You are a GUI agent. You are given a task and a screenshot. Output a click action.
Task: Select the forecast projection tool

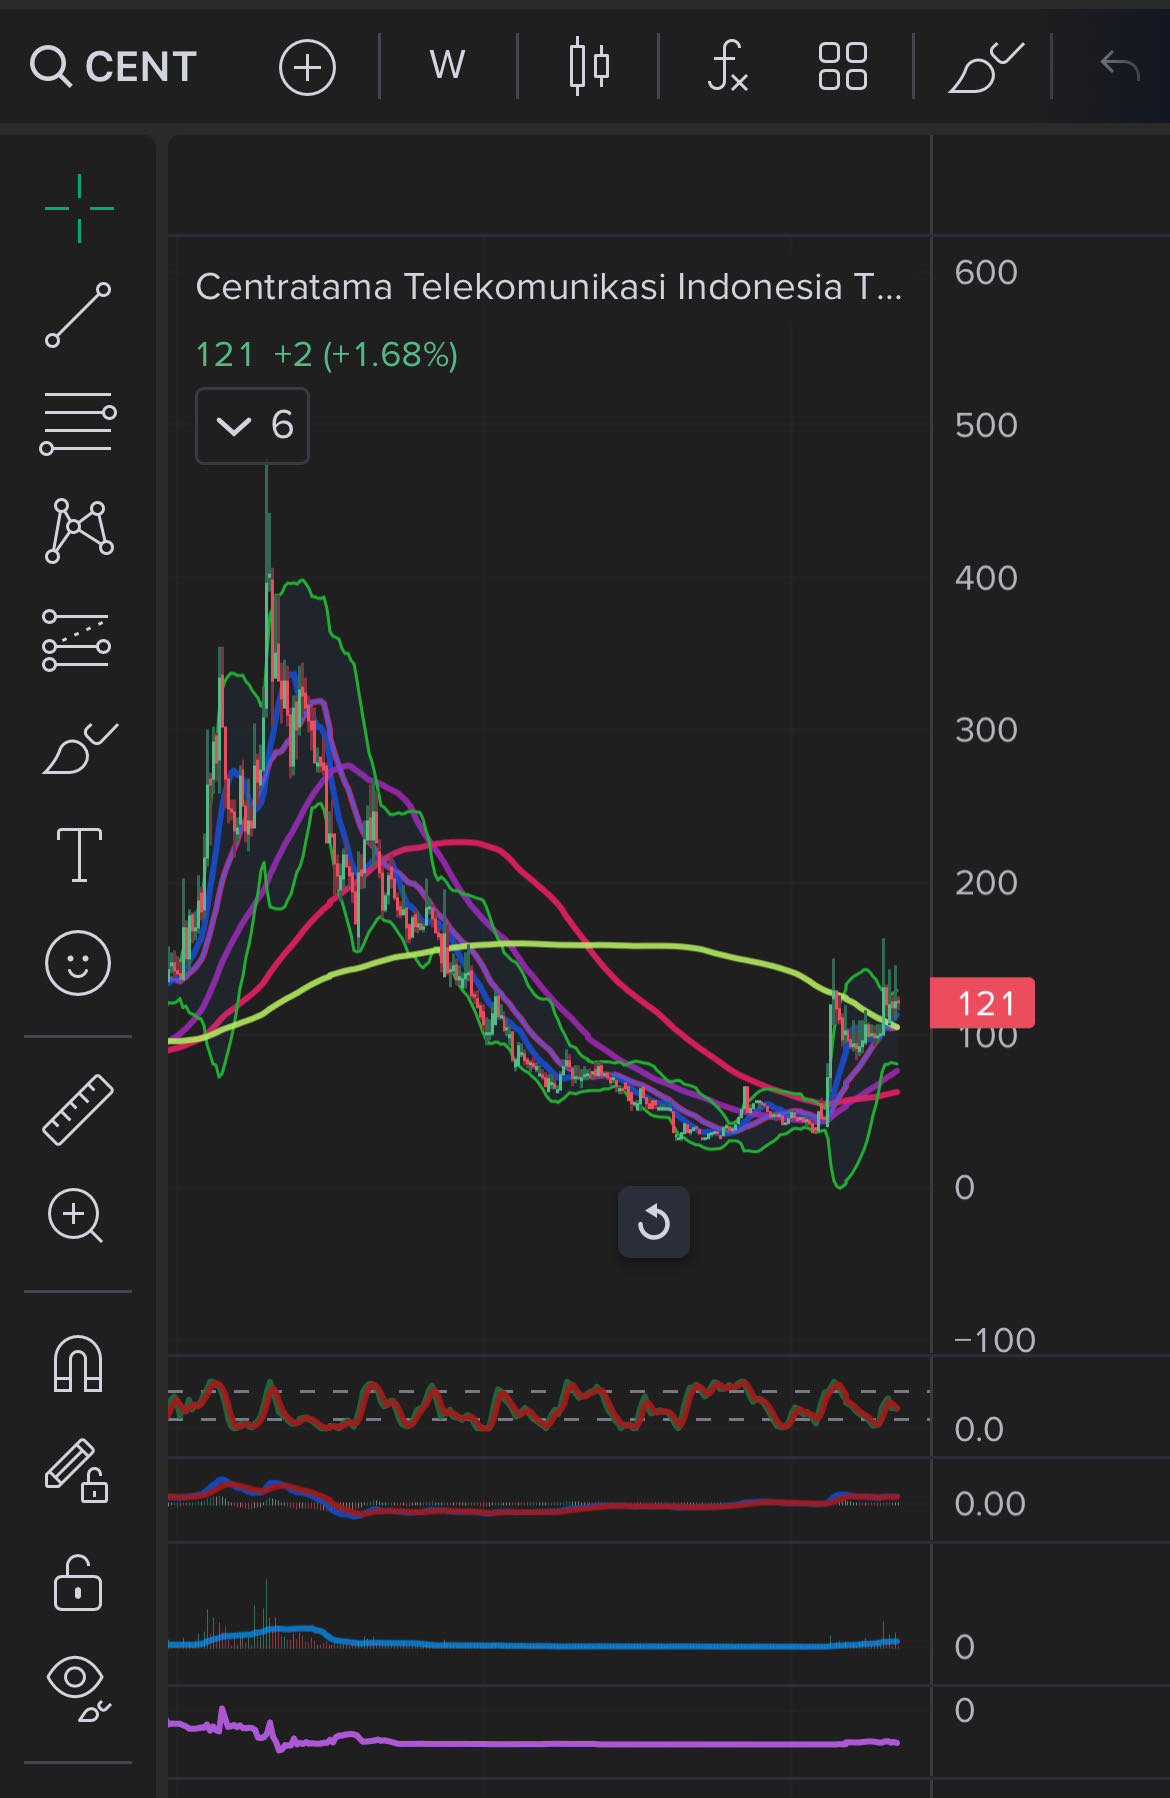[77, 640]
